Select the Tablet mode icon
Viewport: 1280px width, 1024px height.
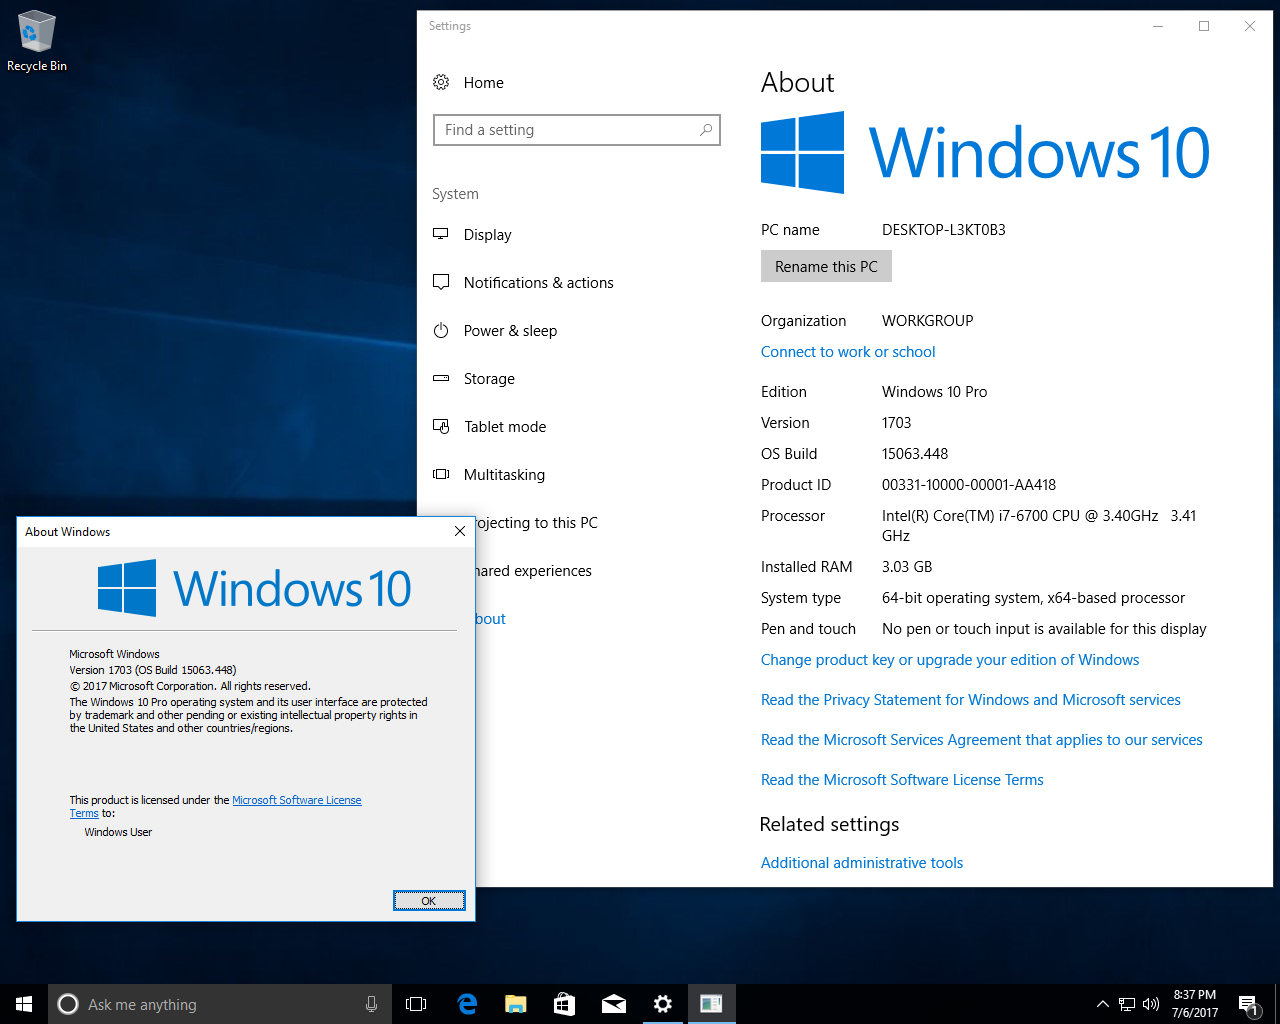coord(441,426)
